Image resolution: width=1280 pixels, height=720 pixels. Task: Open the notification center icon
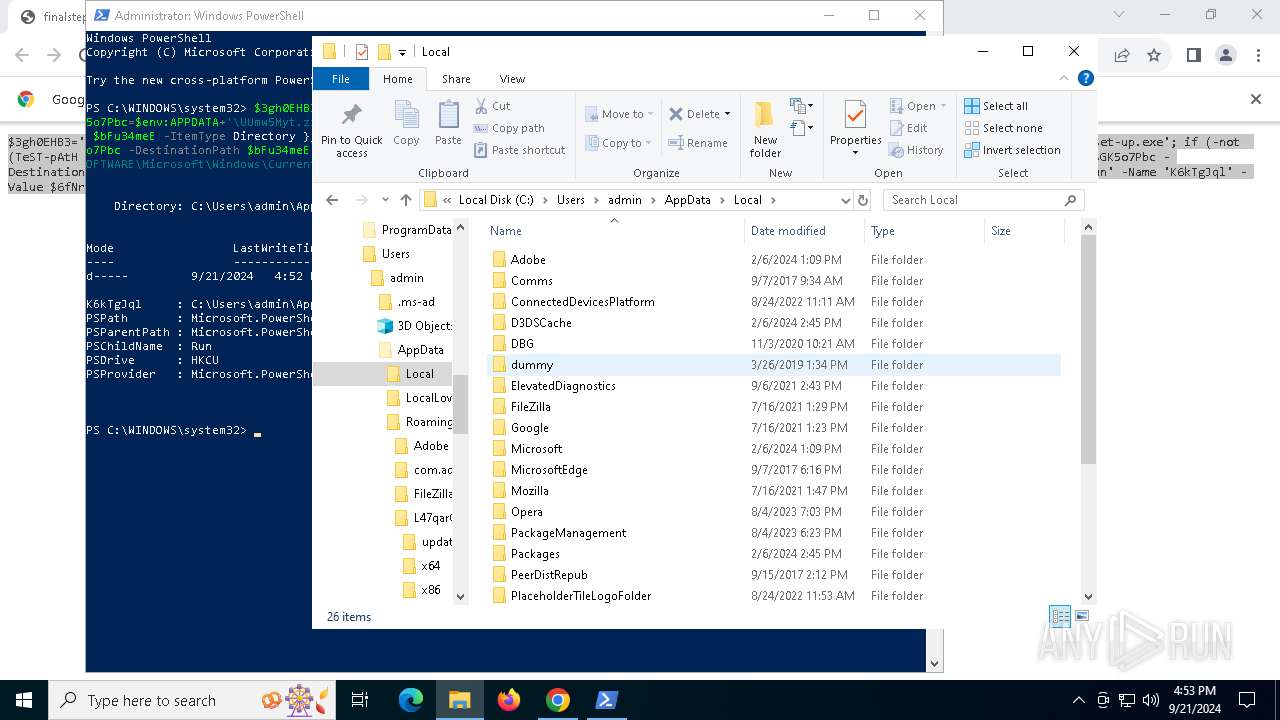[x=1247, y=700]
